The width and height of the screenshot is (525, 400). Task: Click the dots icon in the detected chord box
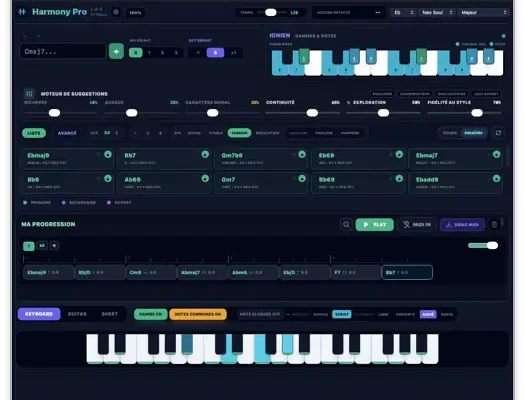(x=378, y=13)
